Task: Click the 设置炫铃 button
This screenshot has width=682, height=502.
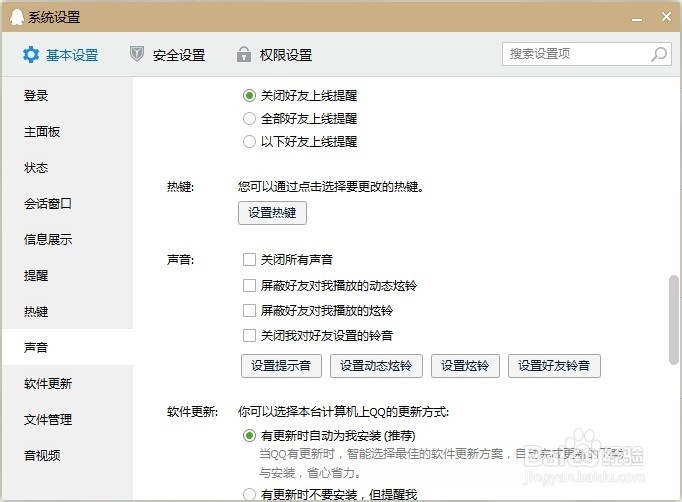Action: tap(465, 366)
